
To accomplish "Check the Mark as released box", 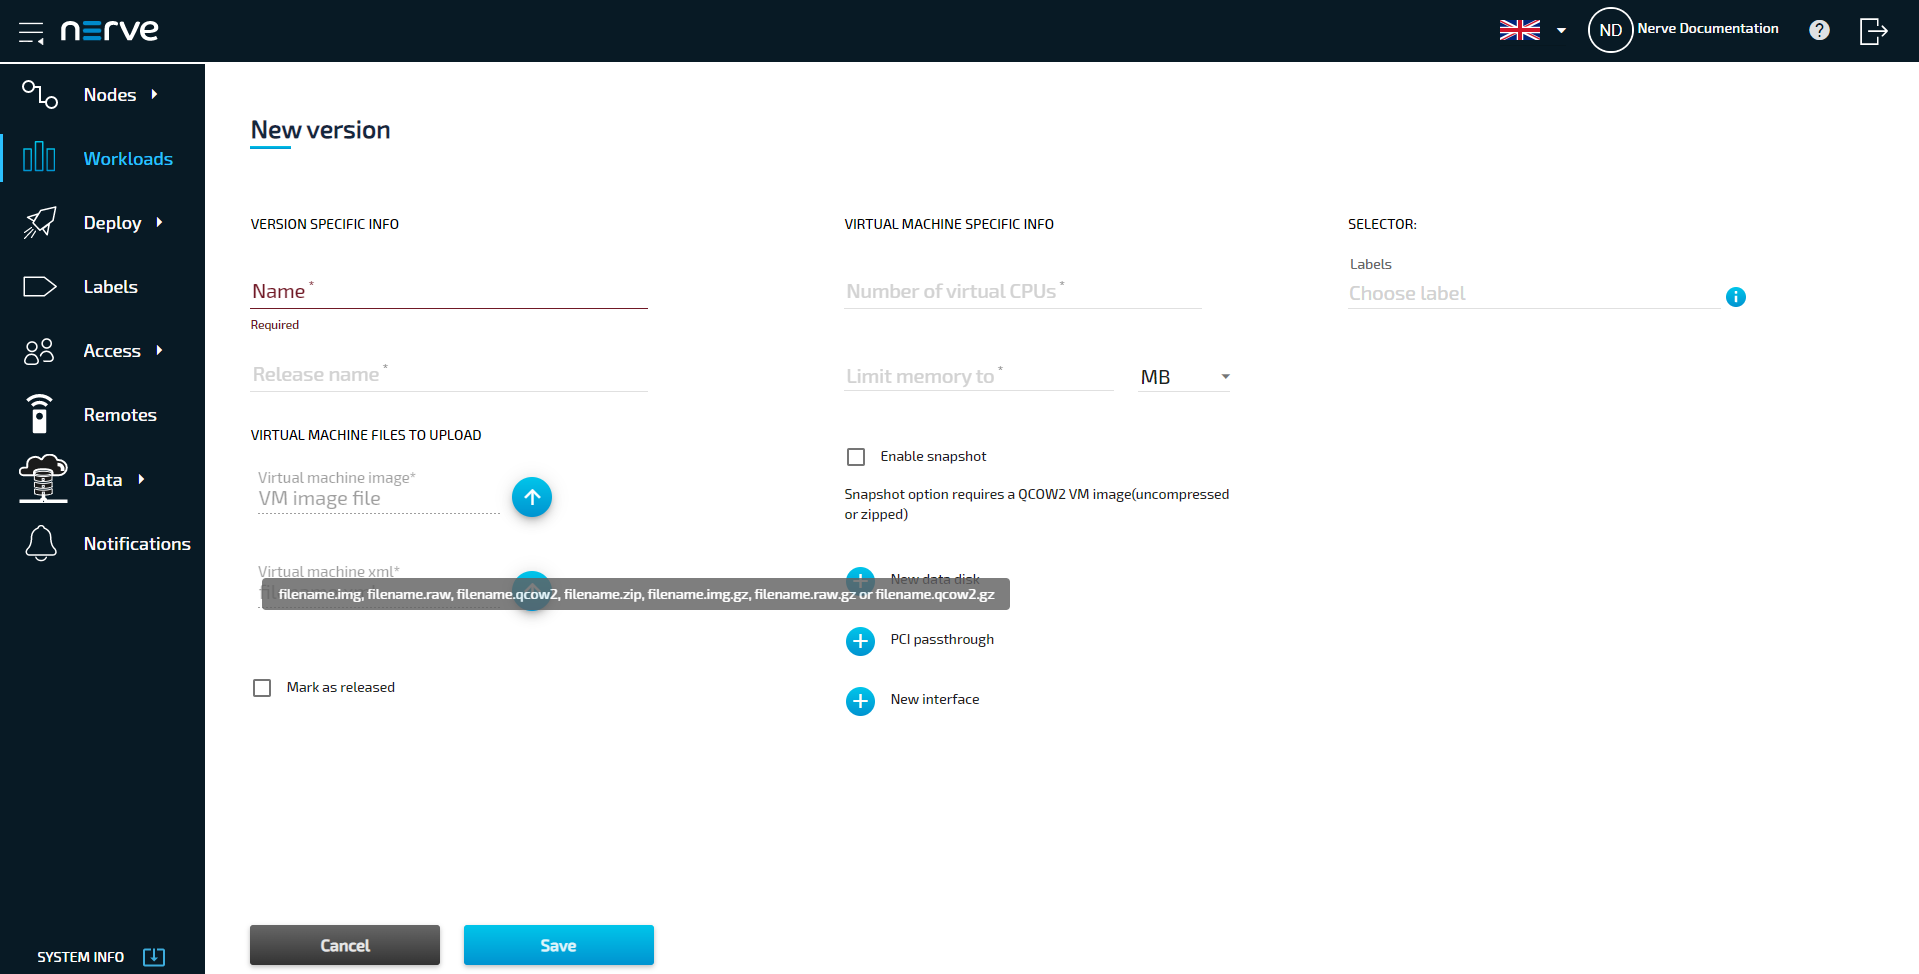I will click(x=262, y=688).
